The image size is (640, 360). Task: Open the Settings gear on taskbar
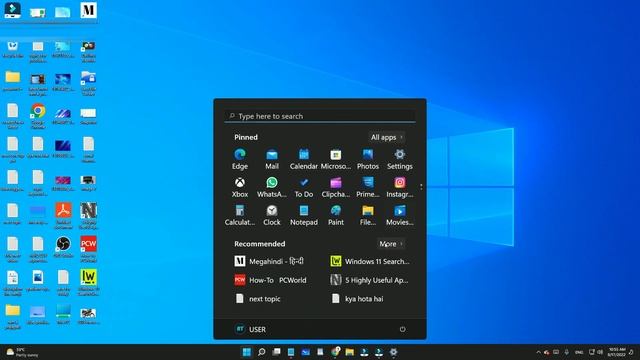coord(393,352)
